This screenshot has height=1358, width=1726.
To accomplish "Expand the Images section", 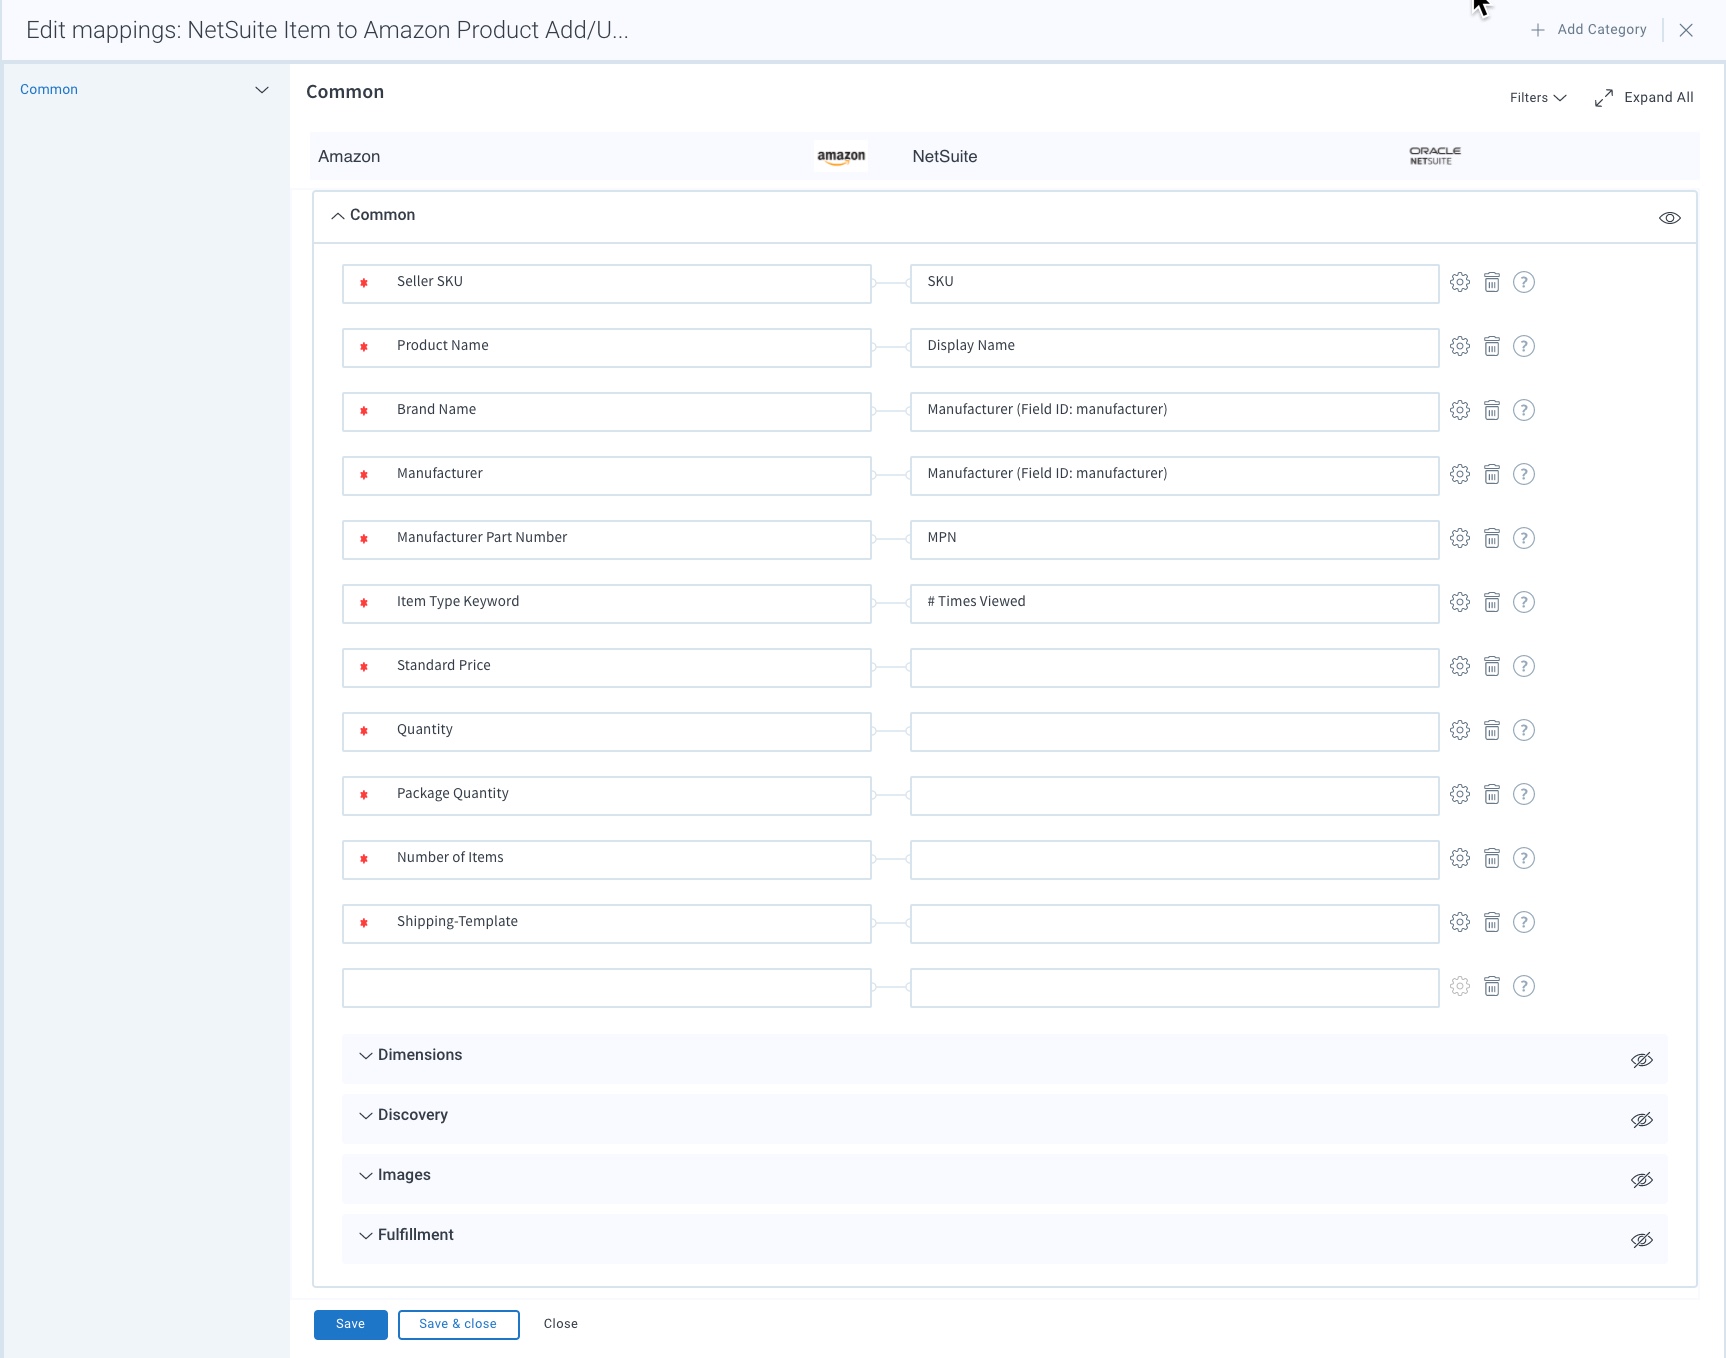I will click(366, 1176).
